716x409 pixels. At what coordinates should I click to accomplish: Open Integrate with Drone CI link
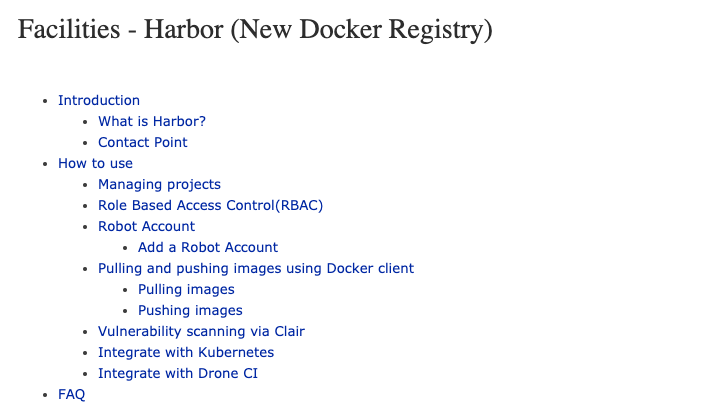click(178, 373)
